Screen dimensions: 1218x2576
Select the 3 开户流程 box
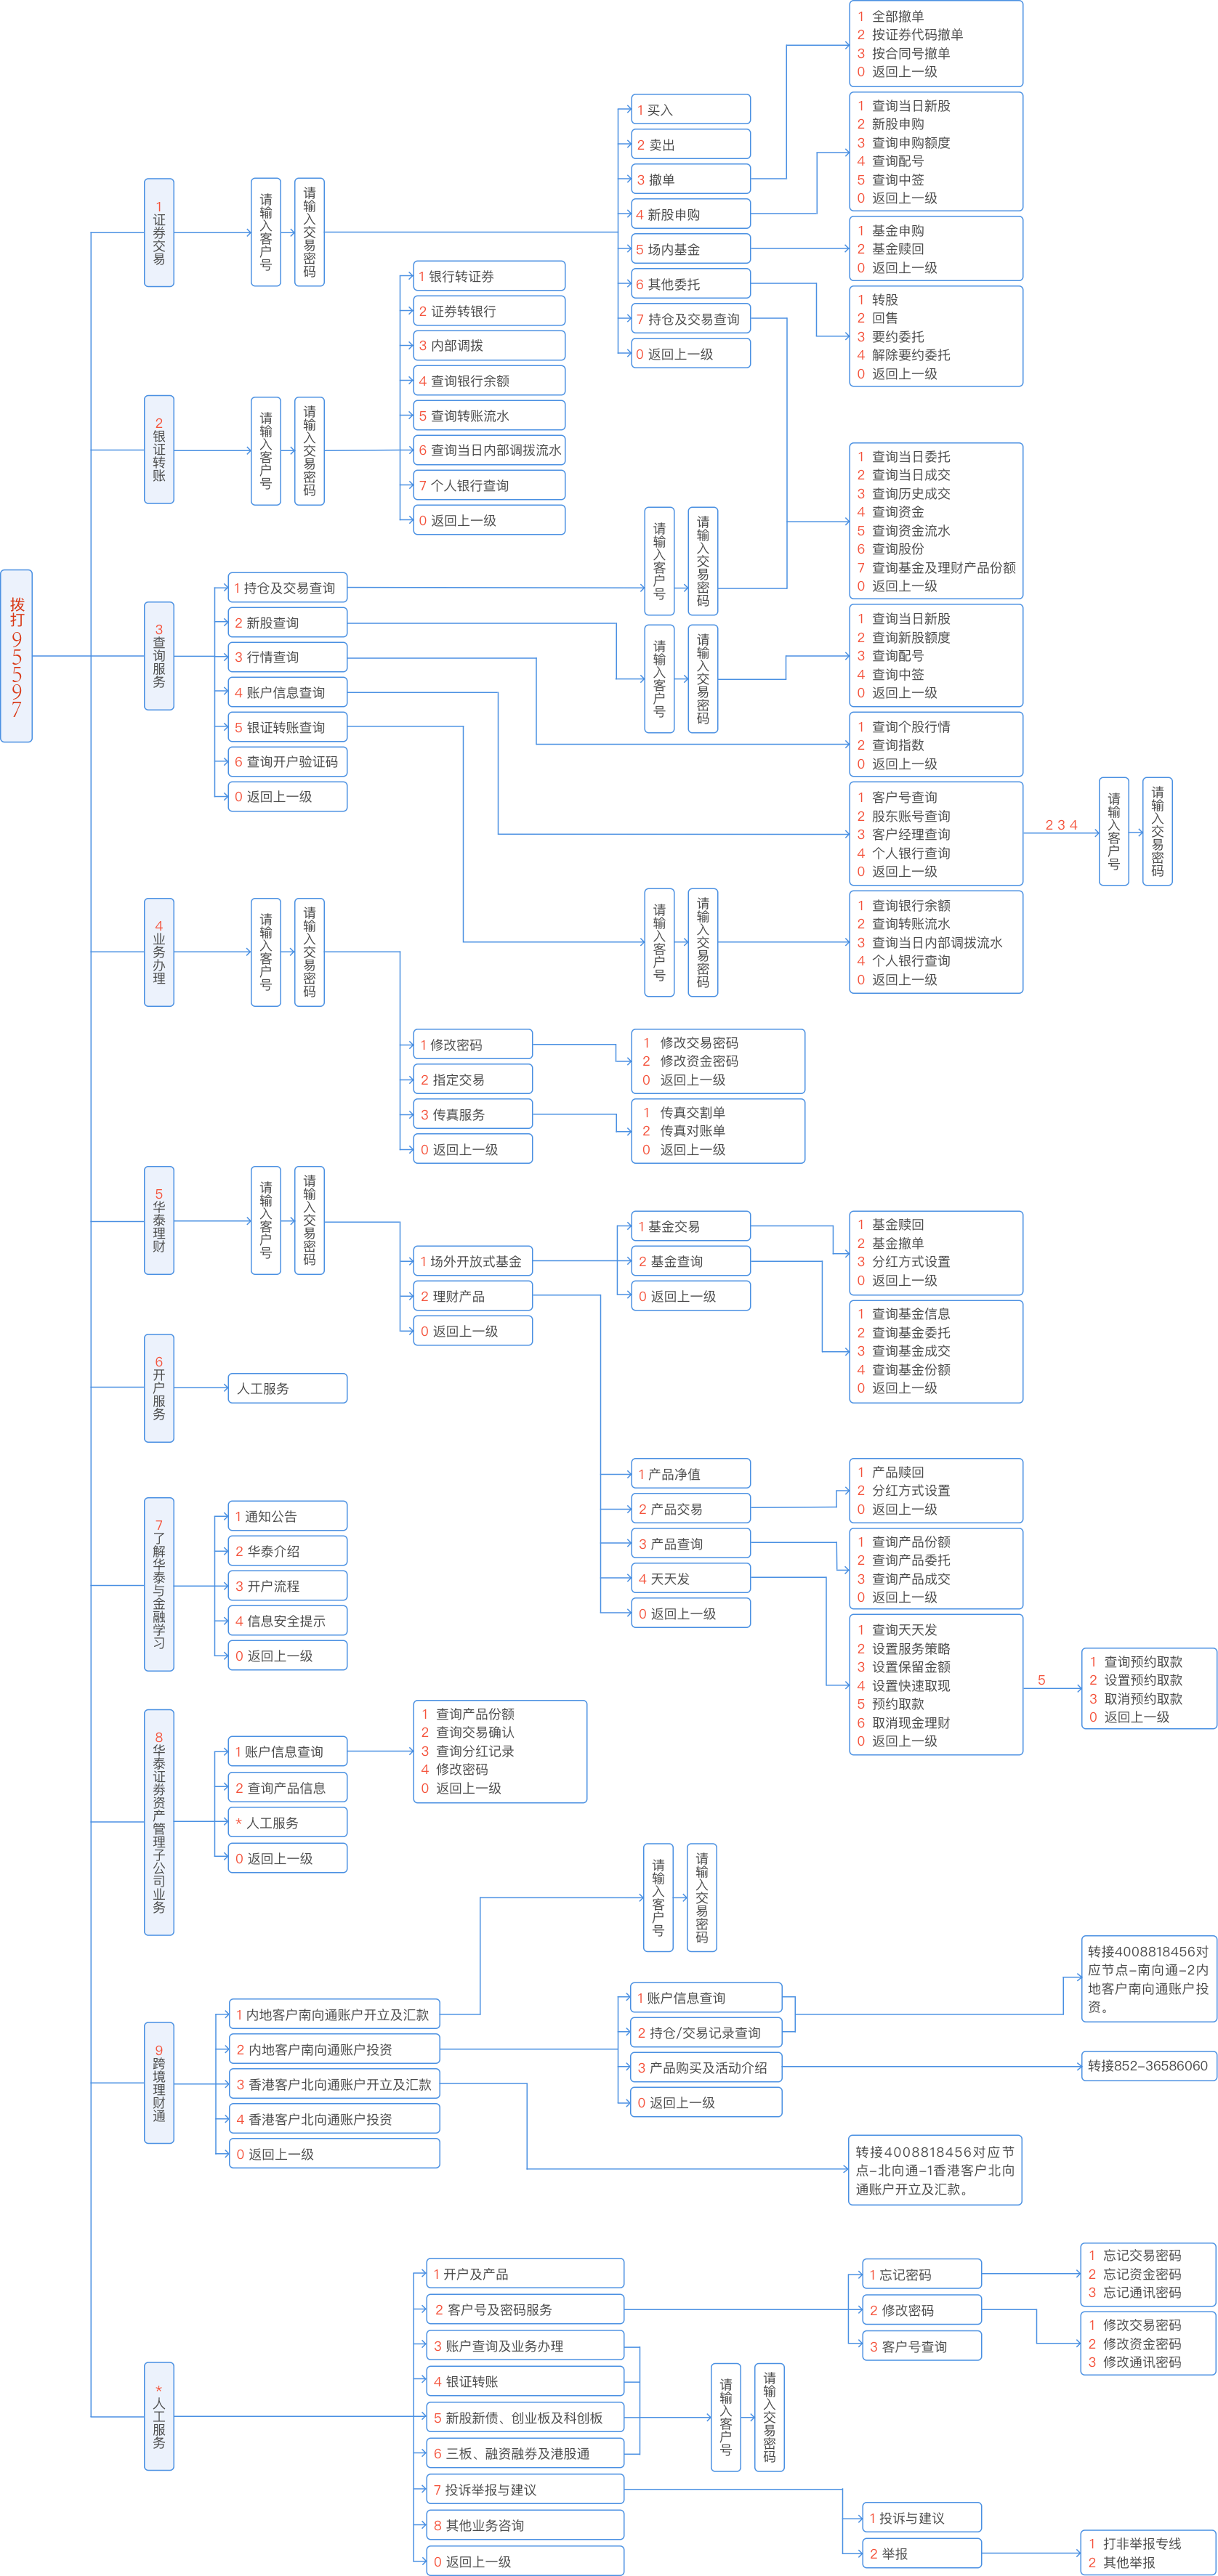[x=287, y=1586]
